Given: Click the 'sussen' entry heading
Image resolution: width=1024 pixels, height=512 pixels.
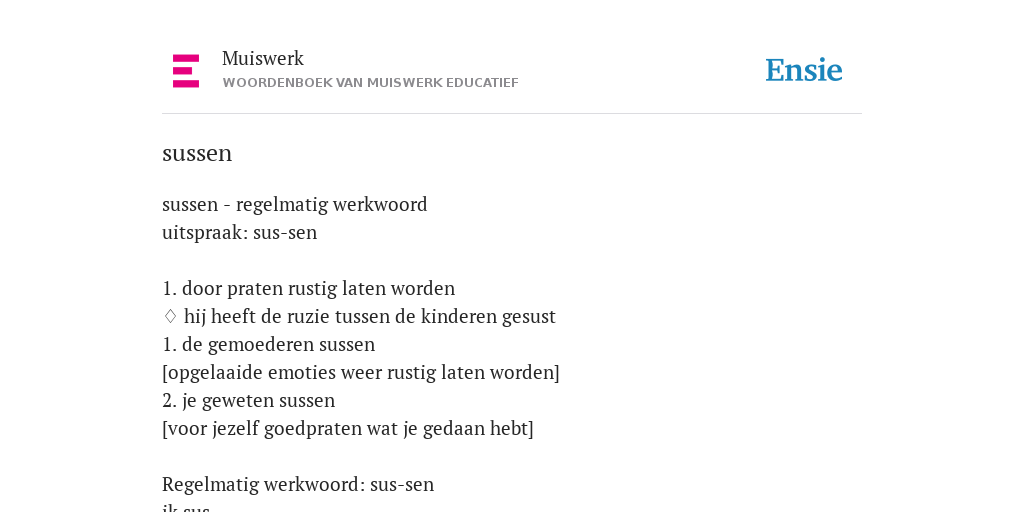Looking at the screenshot, I should [x=197, y=154].
